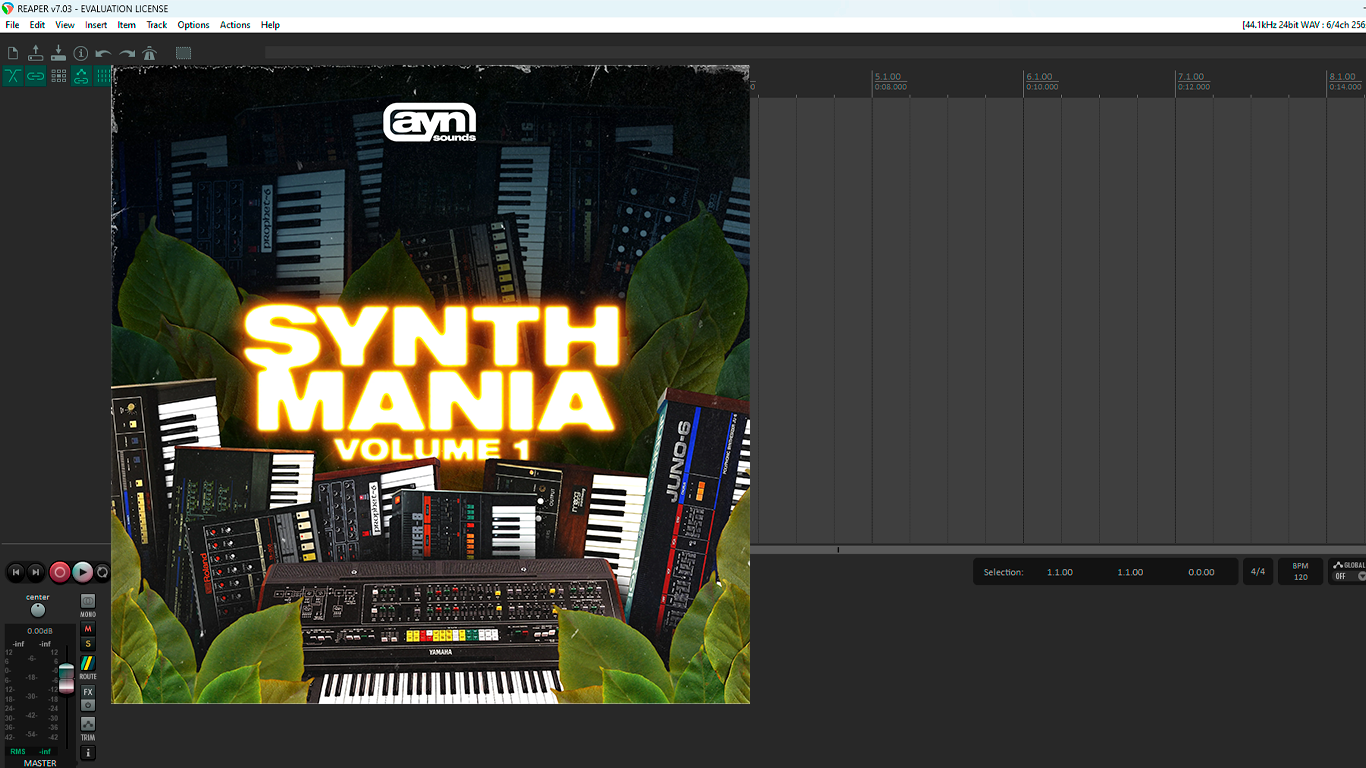Click the selection end 1.1.00 field

(1130, 573)
